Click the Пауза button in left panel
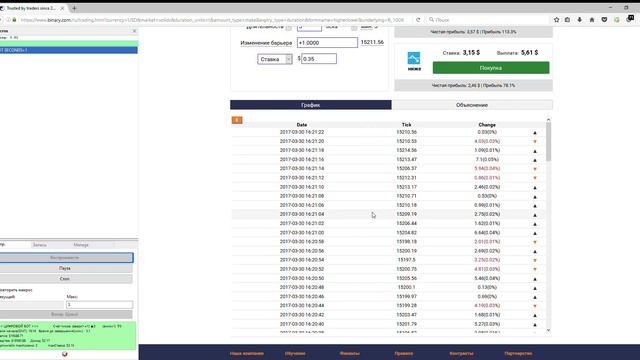The width and height of the screenshot is (640, 360). click(x=65, y=268)
